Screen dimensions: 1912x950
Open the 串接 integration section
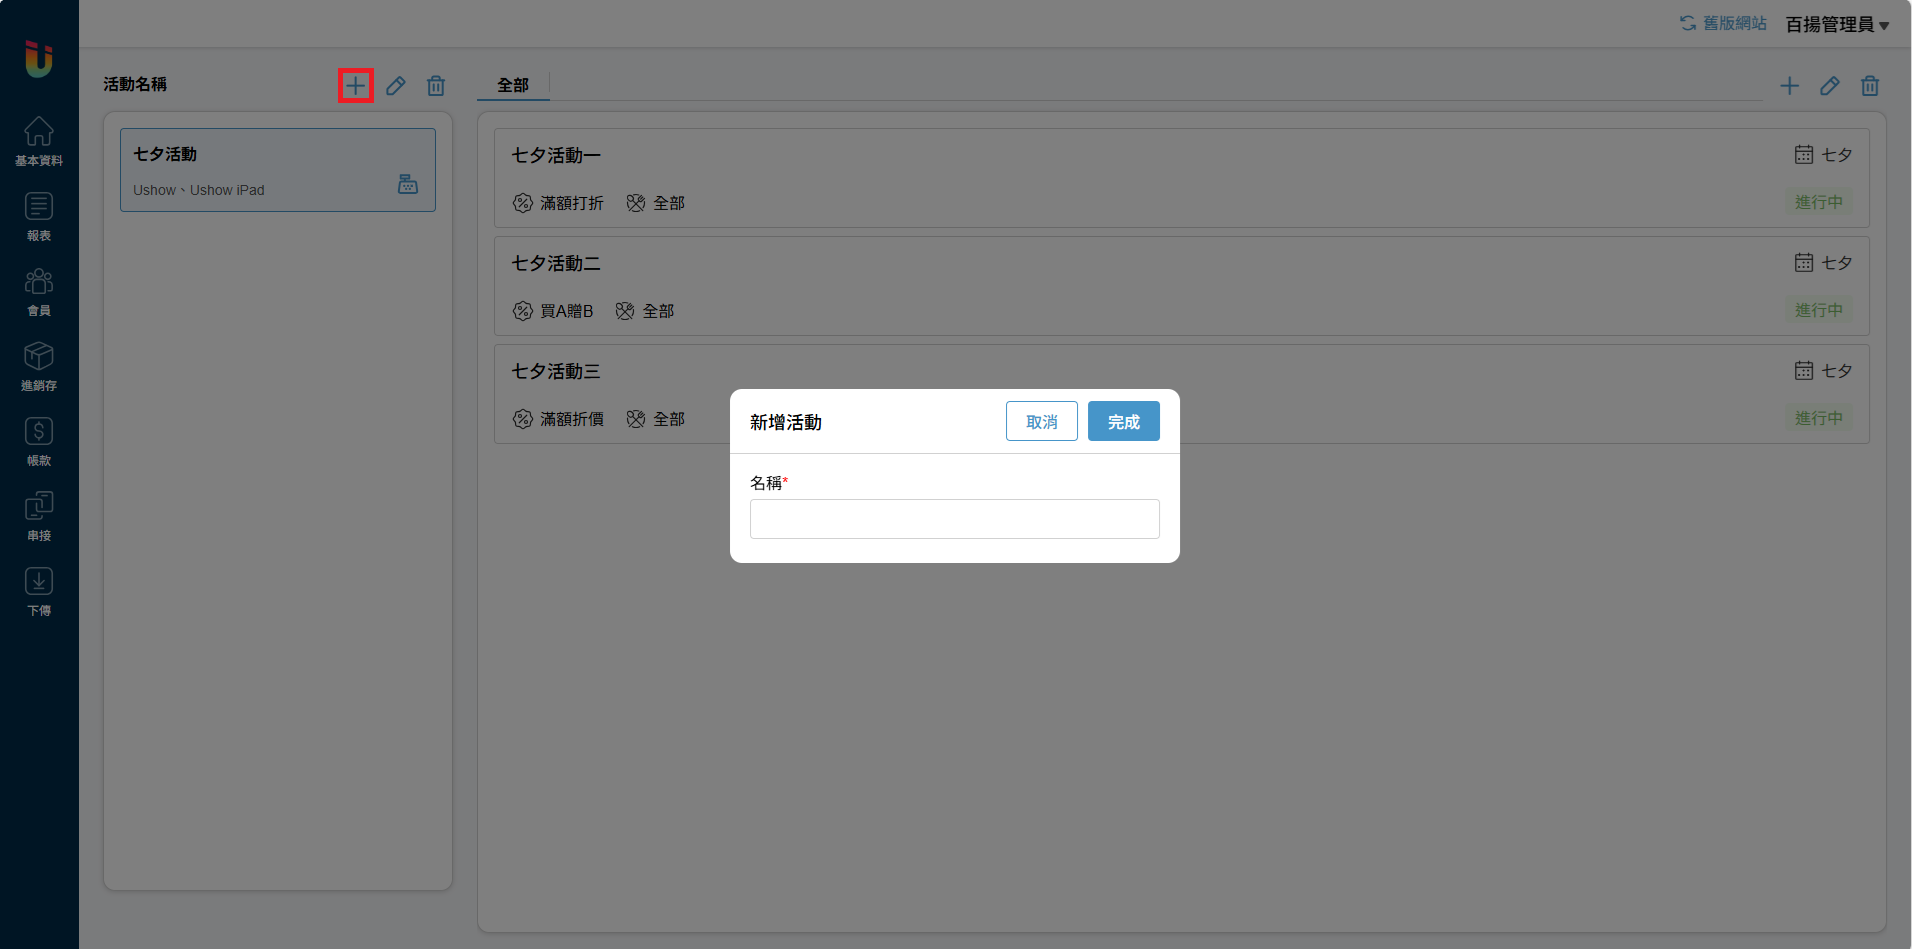coord(39,516)
